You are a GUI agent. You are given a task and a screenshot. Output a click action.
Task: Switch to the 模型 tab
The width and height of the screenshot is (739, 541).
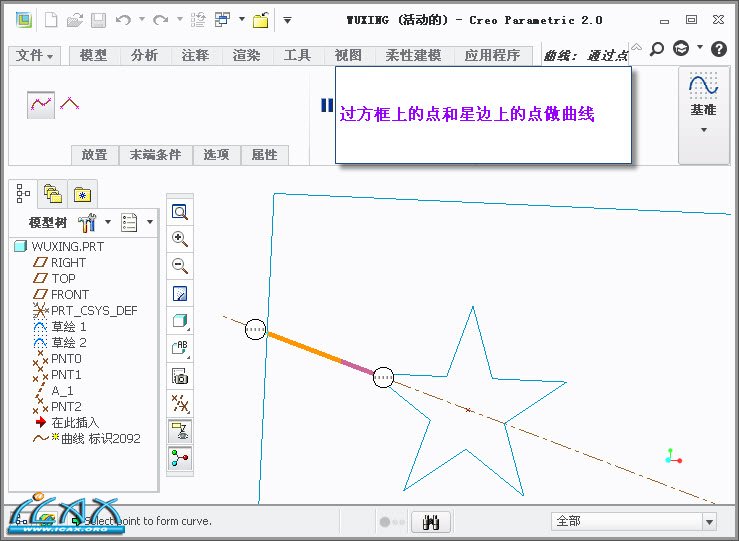[x=93, y=56]
